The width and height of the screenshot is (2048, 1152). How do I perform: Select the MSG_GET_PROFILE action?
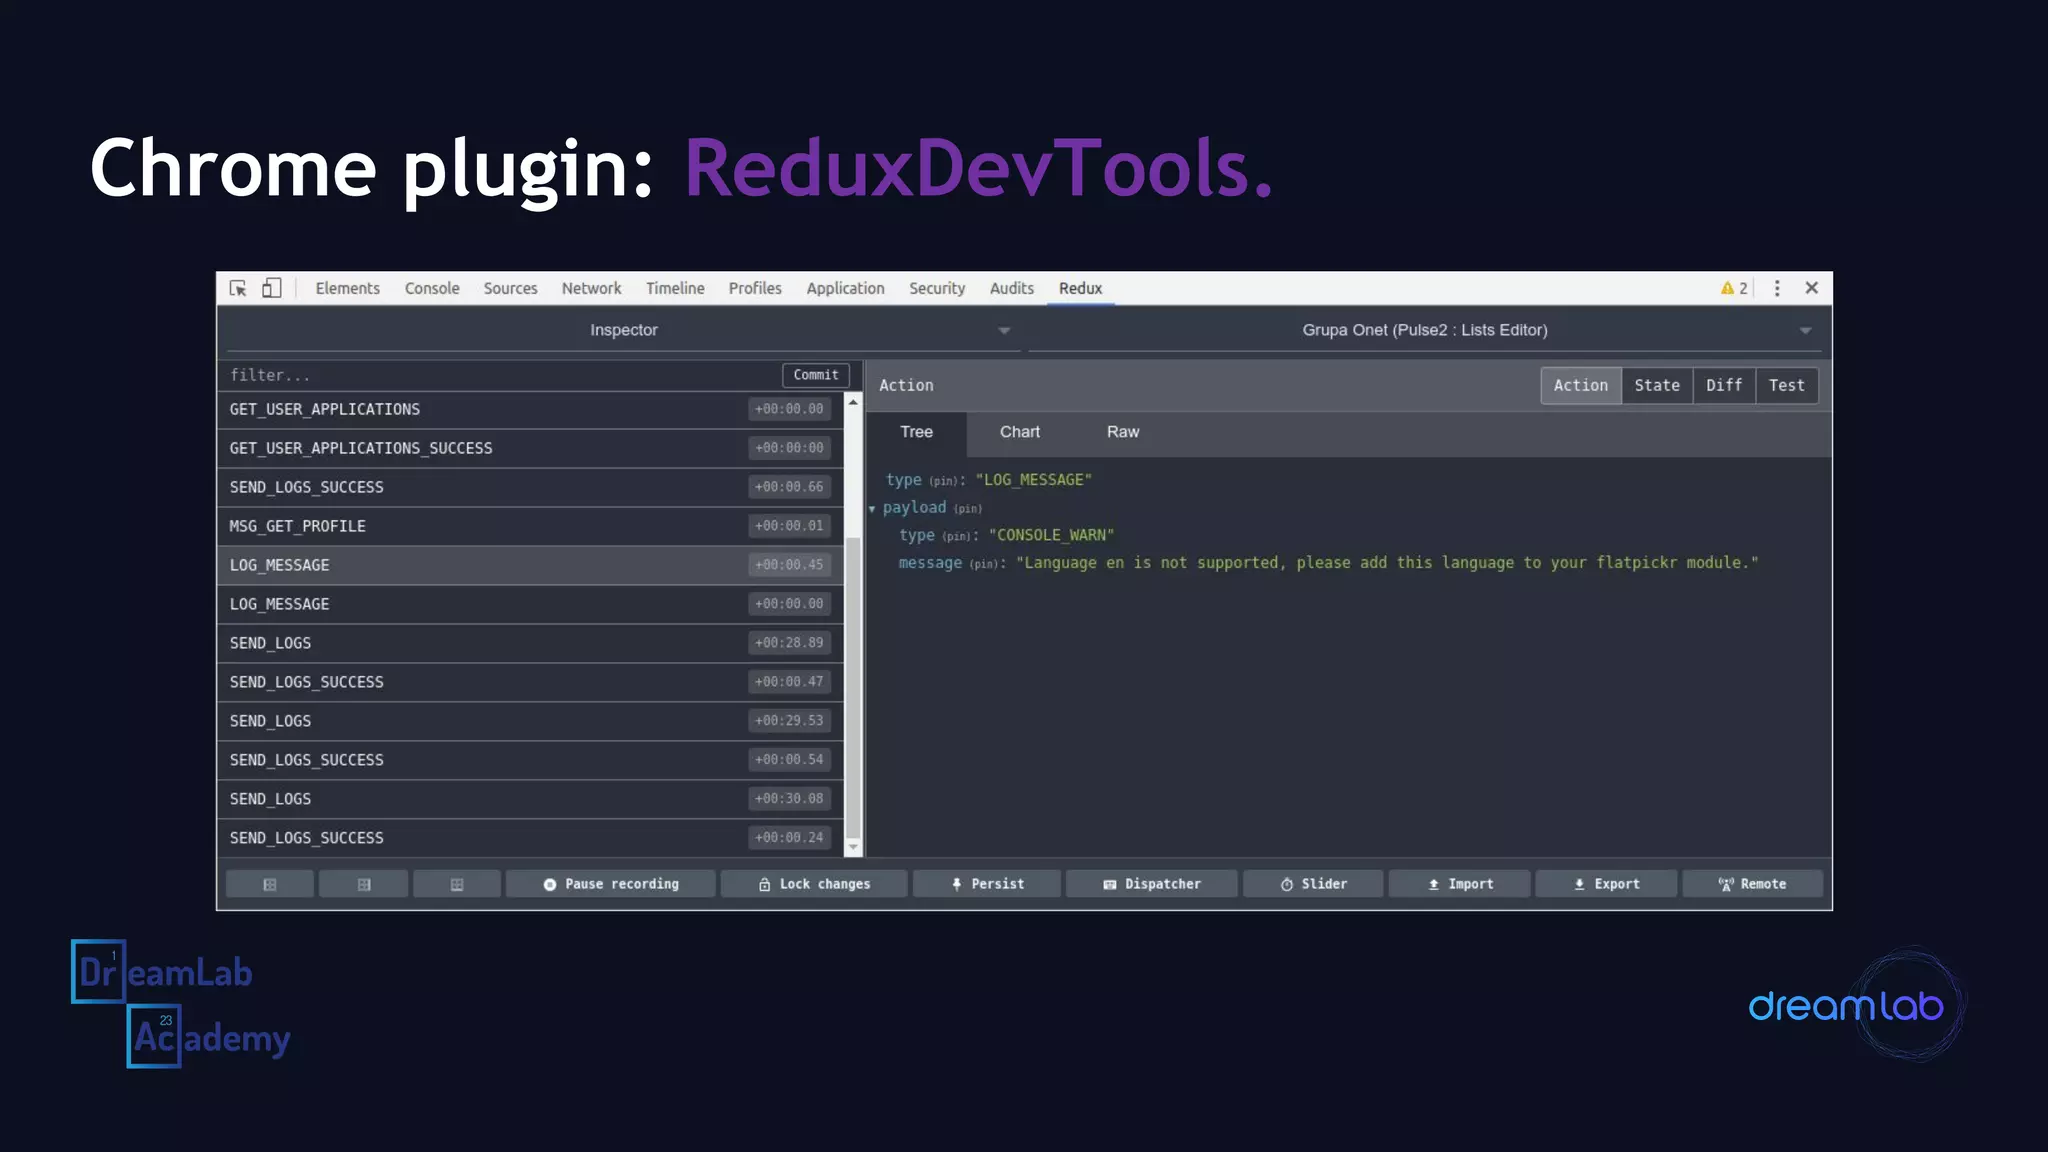[x=530, y=526]
